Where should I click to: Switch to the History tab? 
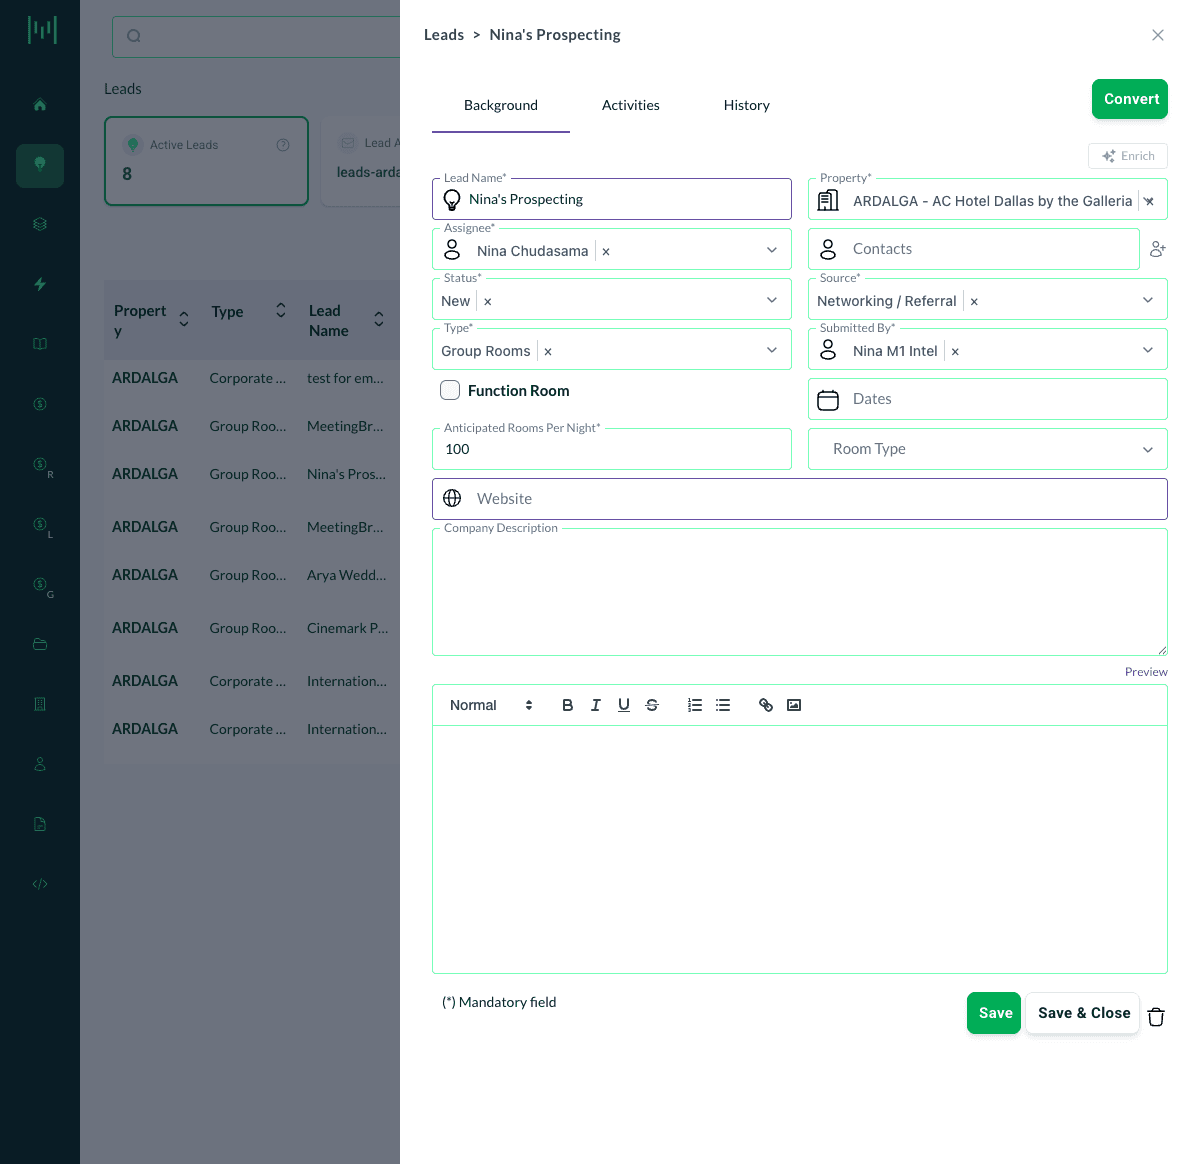[747, 105]
